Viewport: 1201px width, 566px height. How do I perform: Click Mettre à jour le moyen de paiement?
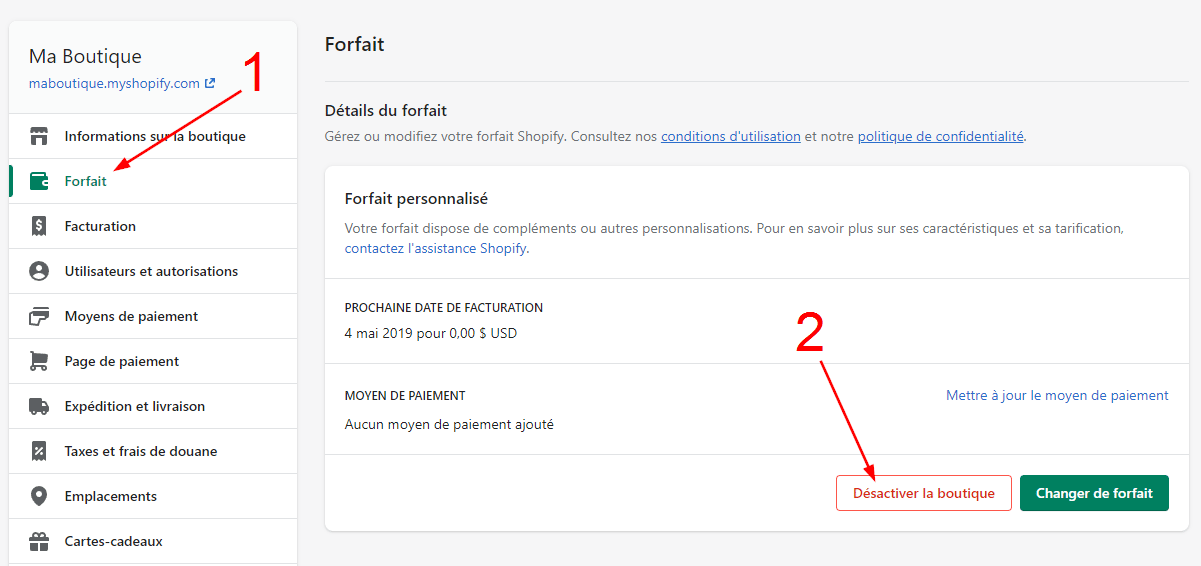coord(1057,395)
